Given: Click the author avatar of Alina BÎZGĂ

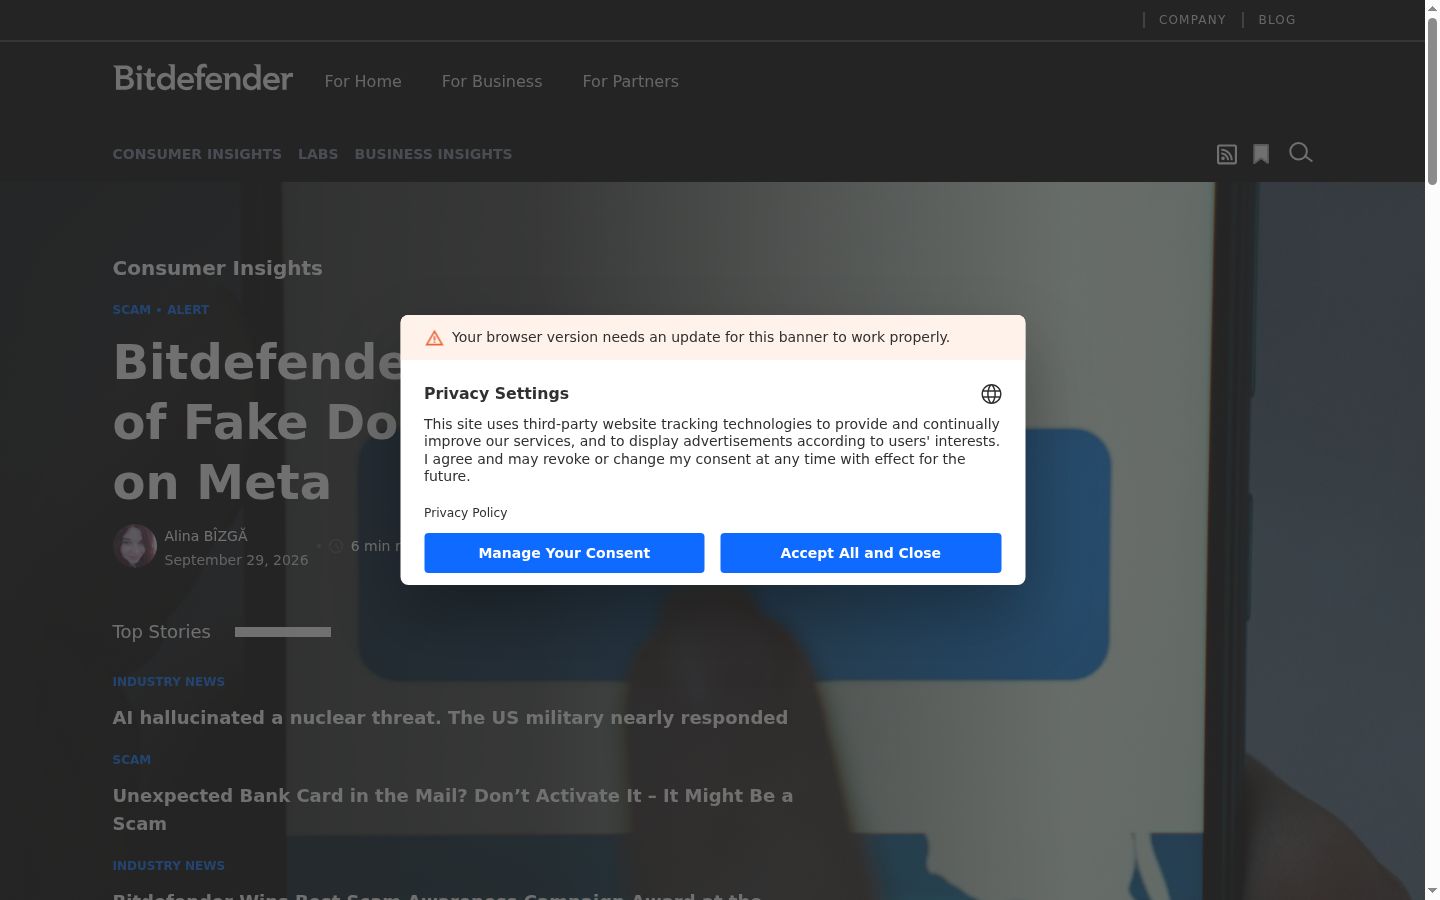Looking at the screenshot, I should [135, 546].
